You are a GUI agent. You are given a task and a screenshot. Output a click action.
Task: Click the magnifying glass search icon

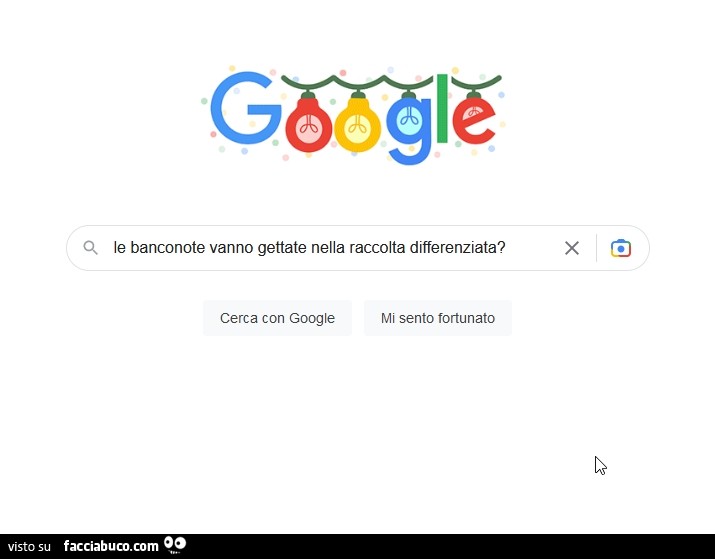pyautogui.click(x=90, y=248)
